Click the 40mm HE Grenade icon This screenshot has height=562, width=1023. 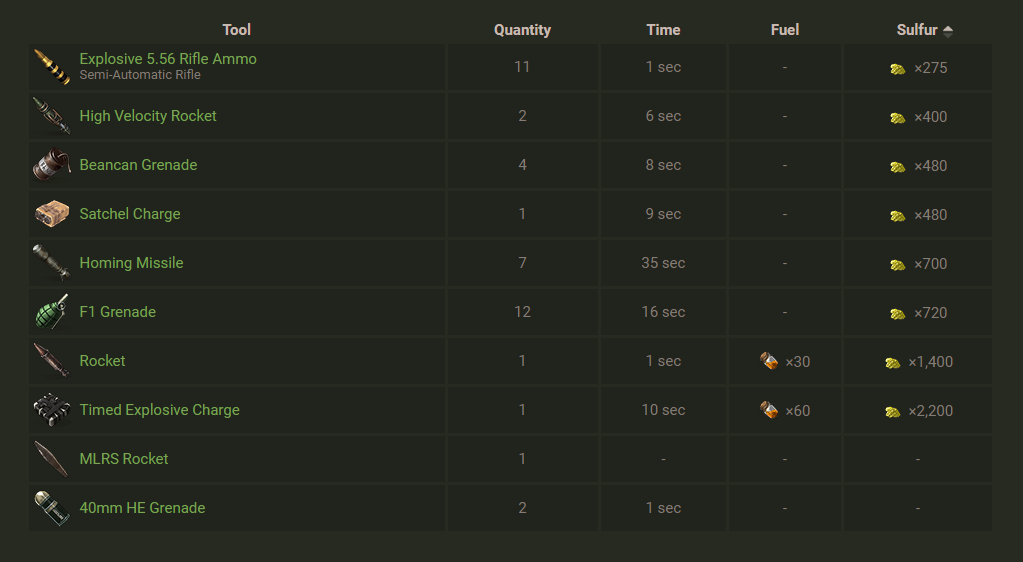tap(50, 508)
